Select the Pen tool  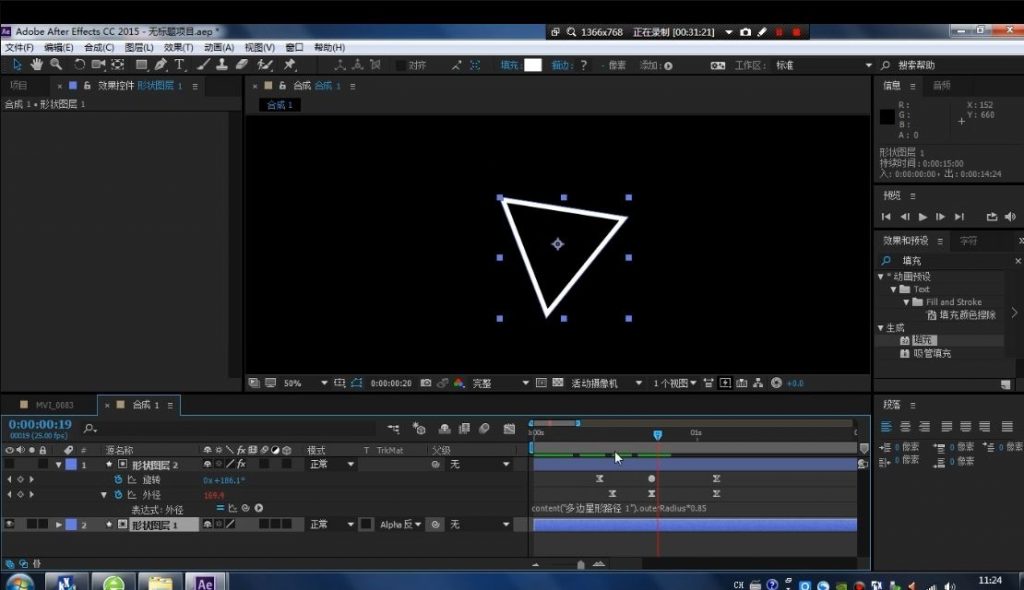[x=161, y=65]
